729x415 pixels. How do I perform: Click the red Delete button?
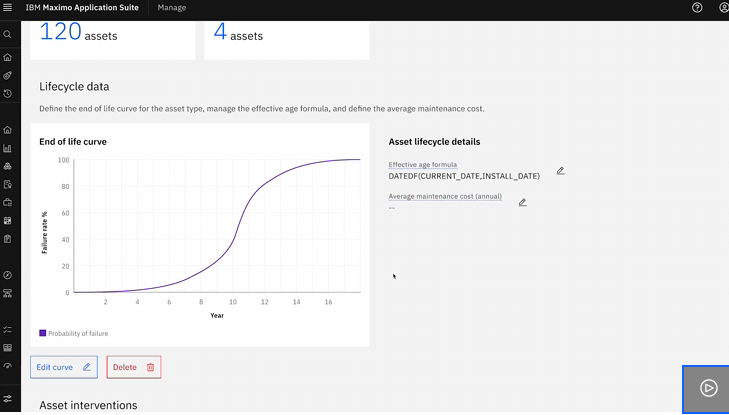(133, 367)
